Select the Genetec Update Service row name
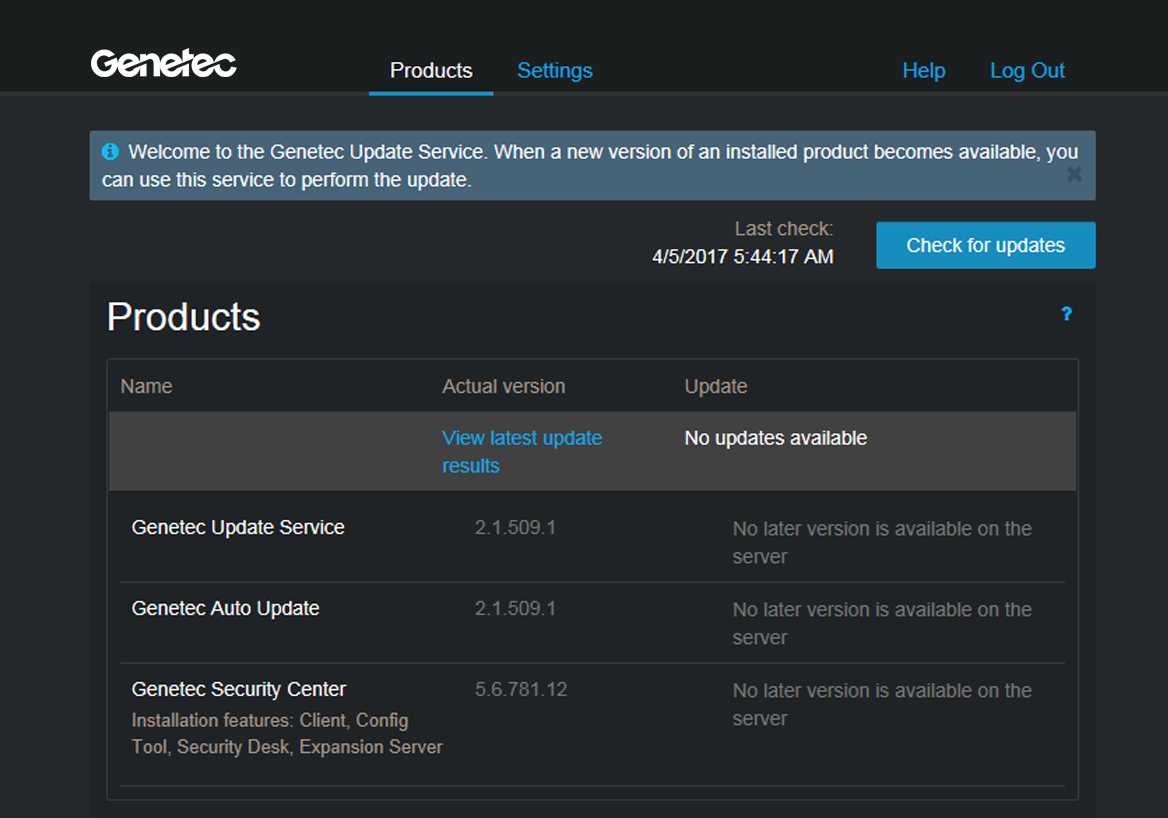1168x818 pixels. tap(238, 527)
